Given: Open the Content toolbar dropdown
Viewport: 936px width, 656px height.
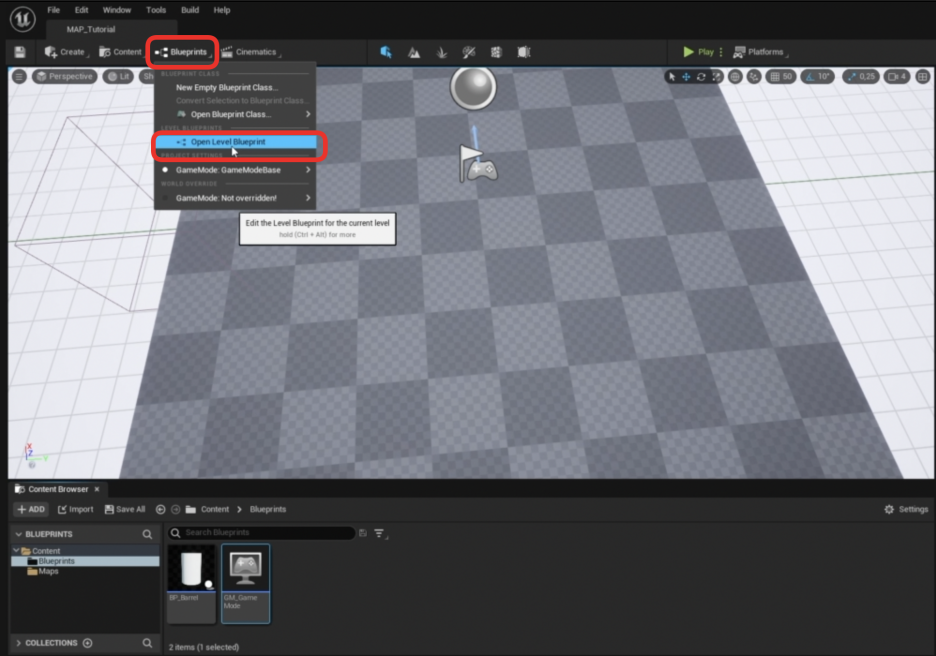Looking at the screenshot, I should point(121,53).
